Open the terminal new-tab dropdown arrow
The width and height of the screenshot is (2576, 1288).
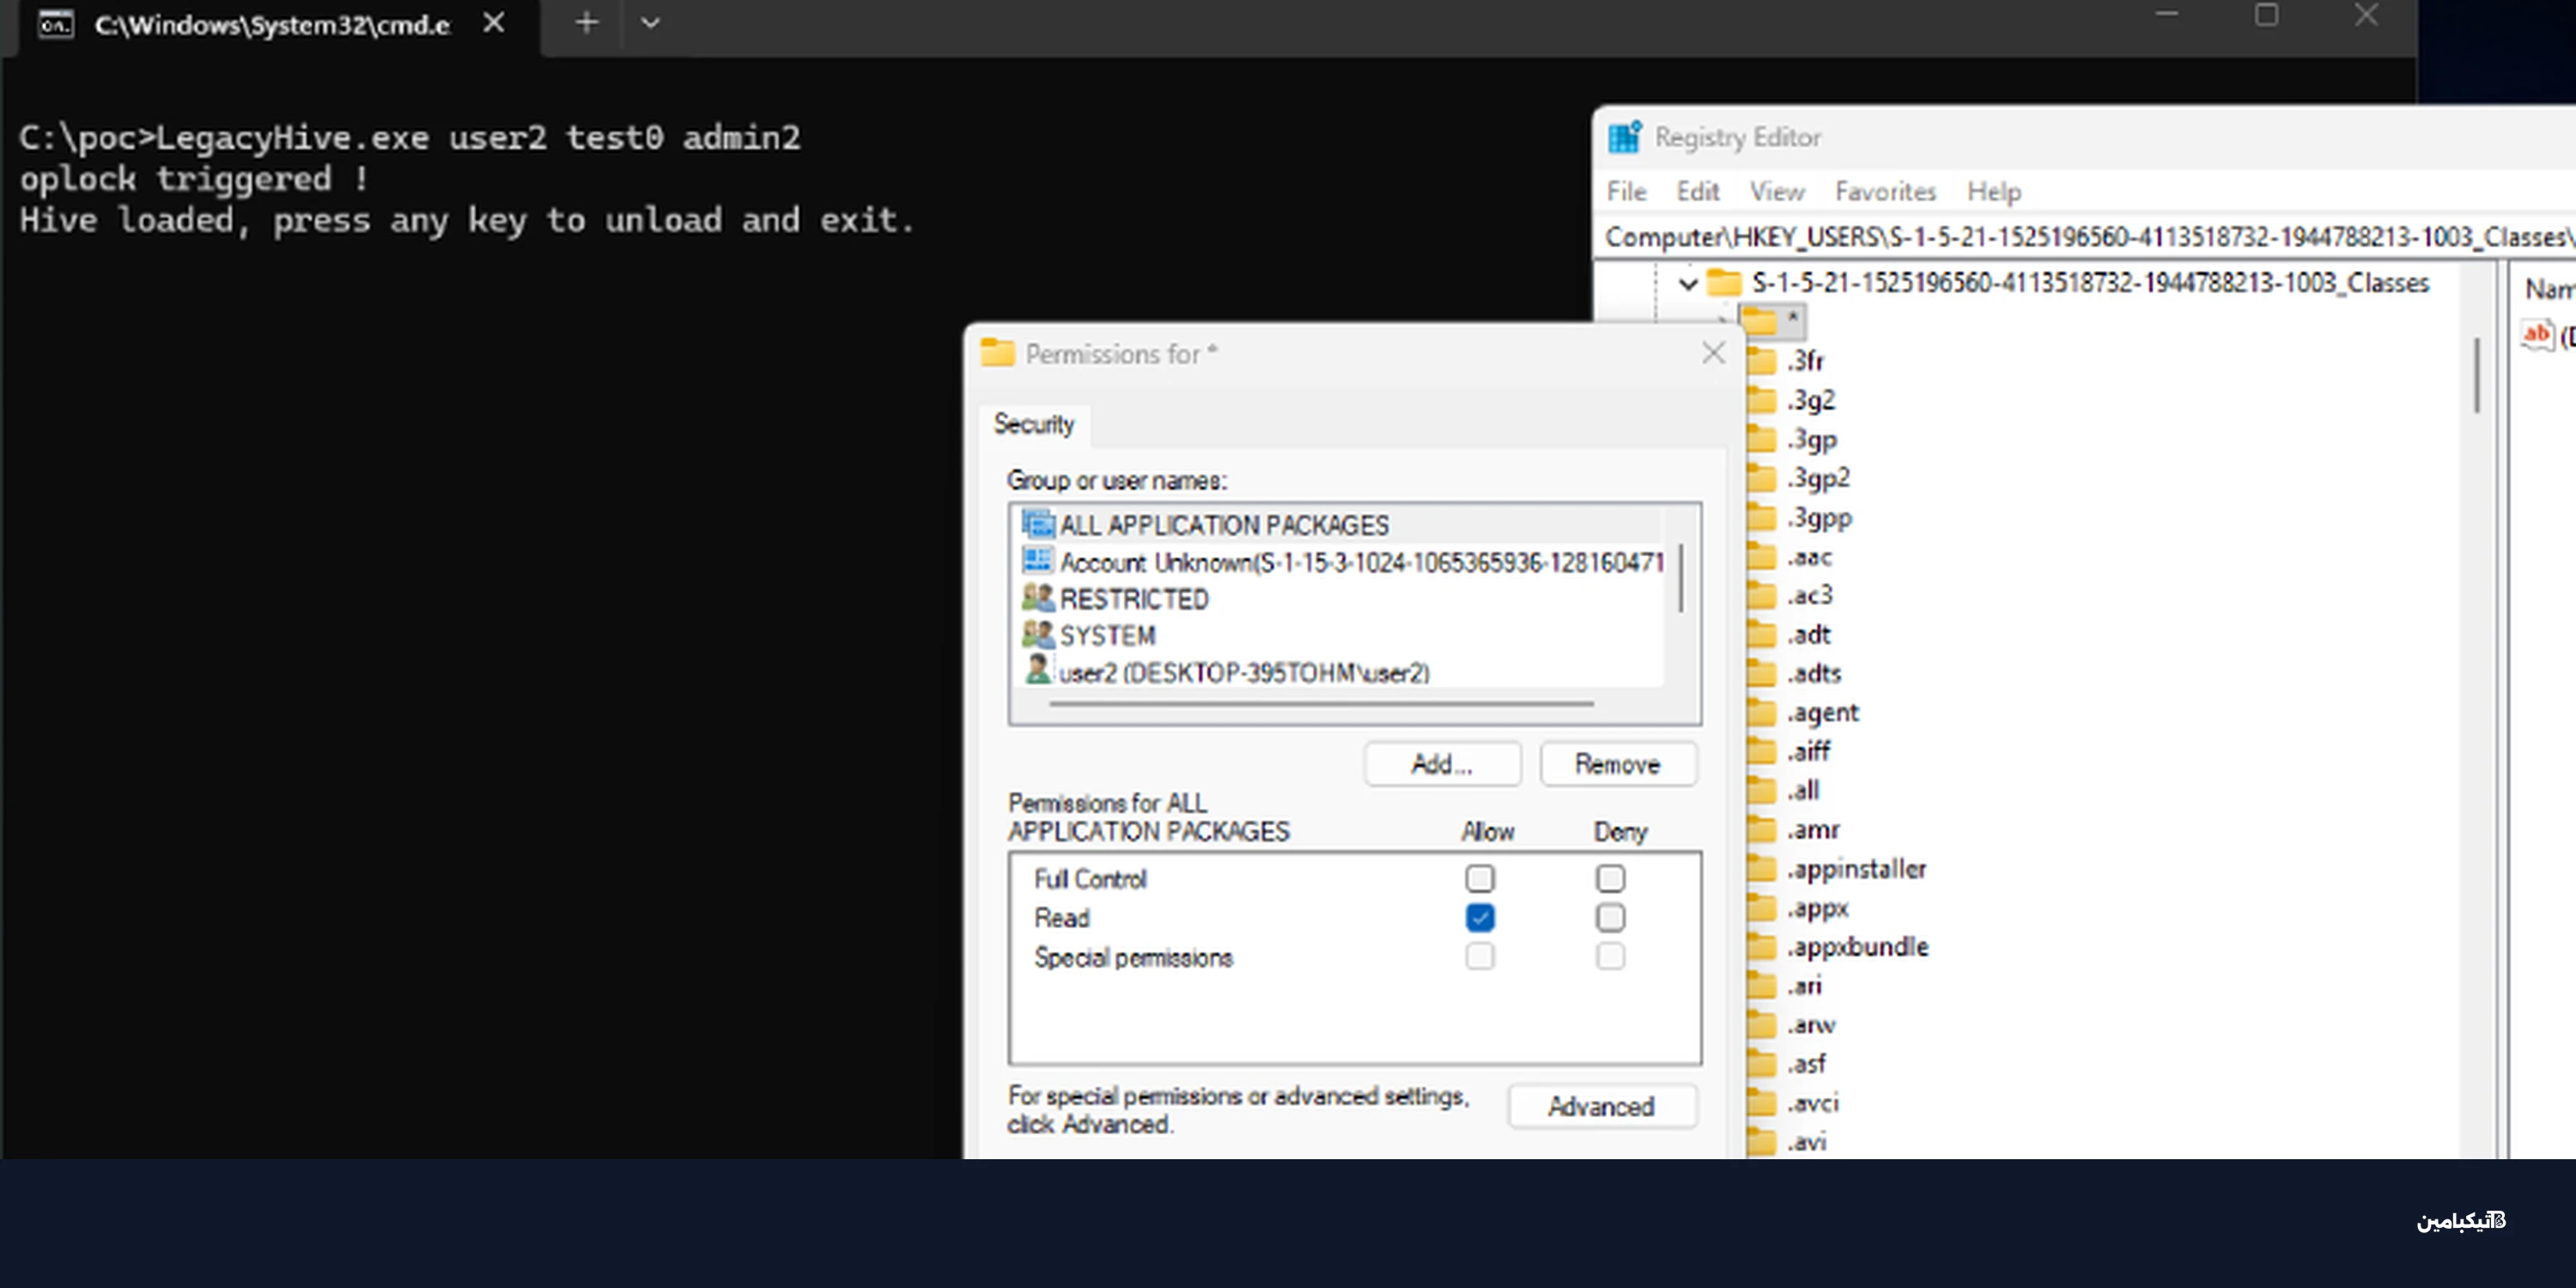click(650, 22)
